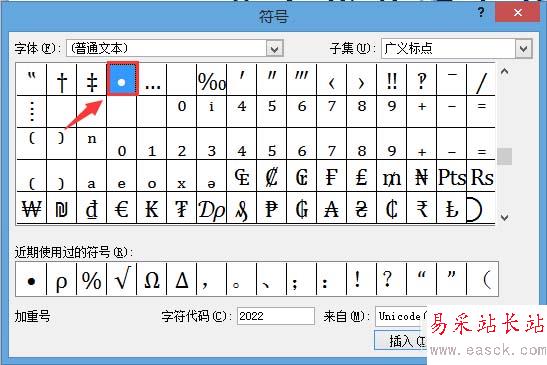Select the double dagger ‡ symbol
The image size is (547, 365).
[x=92, y=80]
